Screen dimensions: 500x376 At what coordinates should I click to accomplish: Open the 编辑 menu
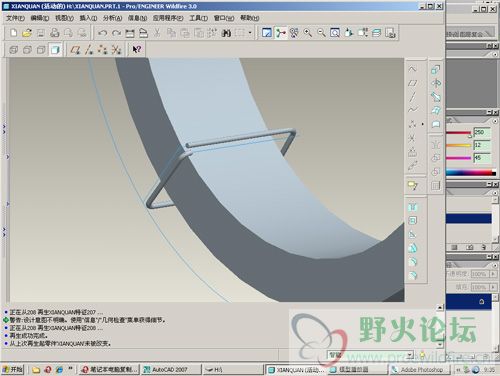pyautogui.click(x=40, y=18)
